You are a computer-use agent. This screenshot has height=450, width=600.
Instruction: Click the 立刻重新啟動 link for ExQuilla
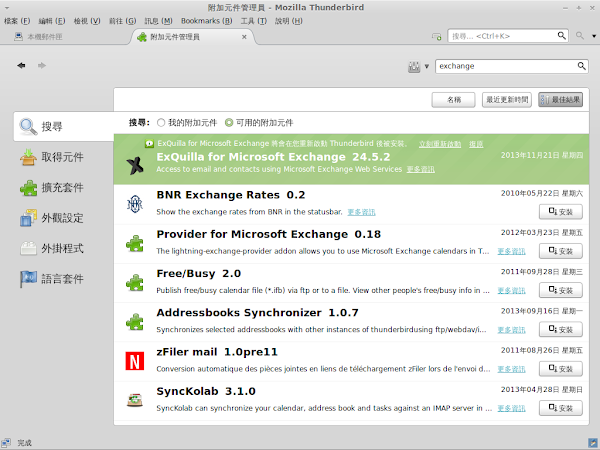tap(440, 144)
